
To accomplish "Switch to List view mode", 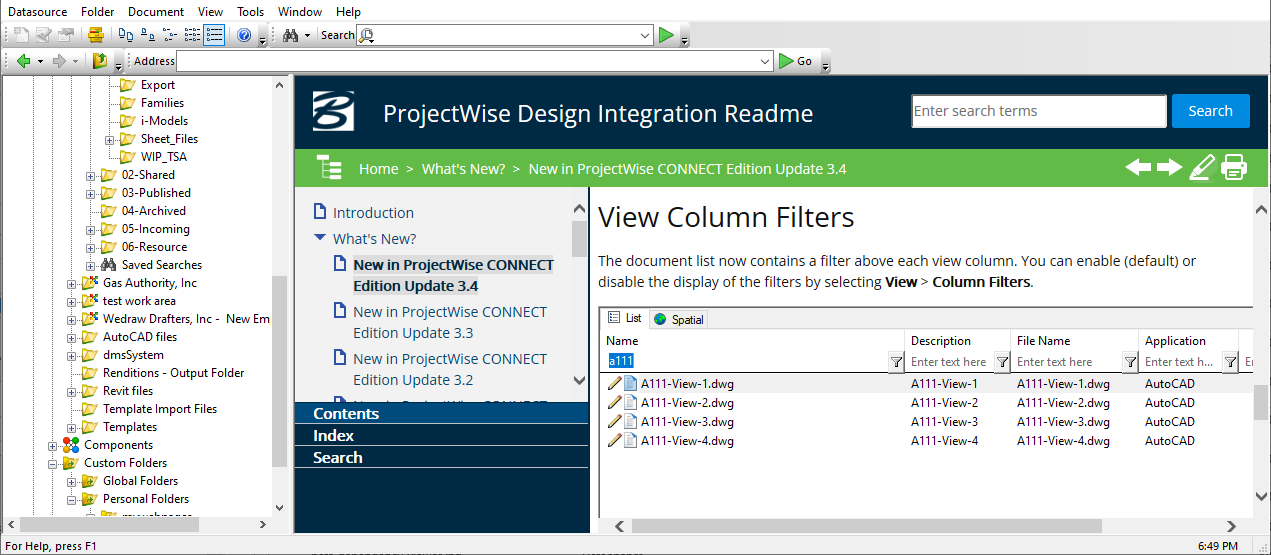I will 192,35.
